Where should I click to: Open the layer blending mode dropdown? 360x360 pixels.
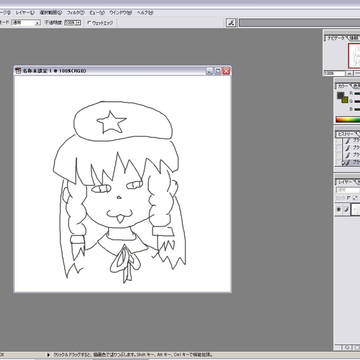tap(348, 190)
